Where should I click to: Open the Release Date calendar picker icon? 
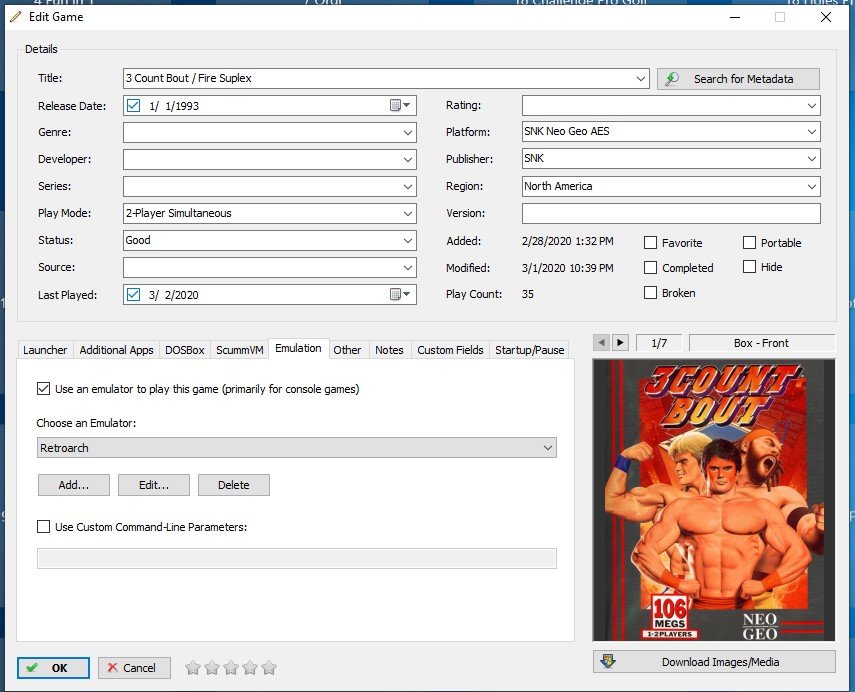pyautogui.click(x=400, y=105)
